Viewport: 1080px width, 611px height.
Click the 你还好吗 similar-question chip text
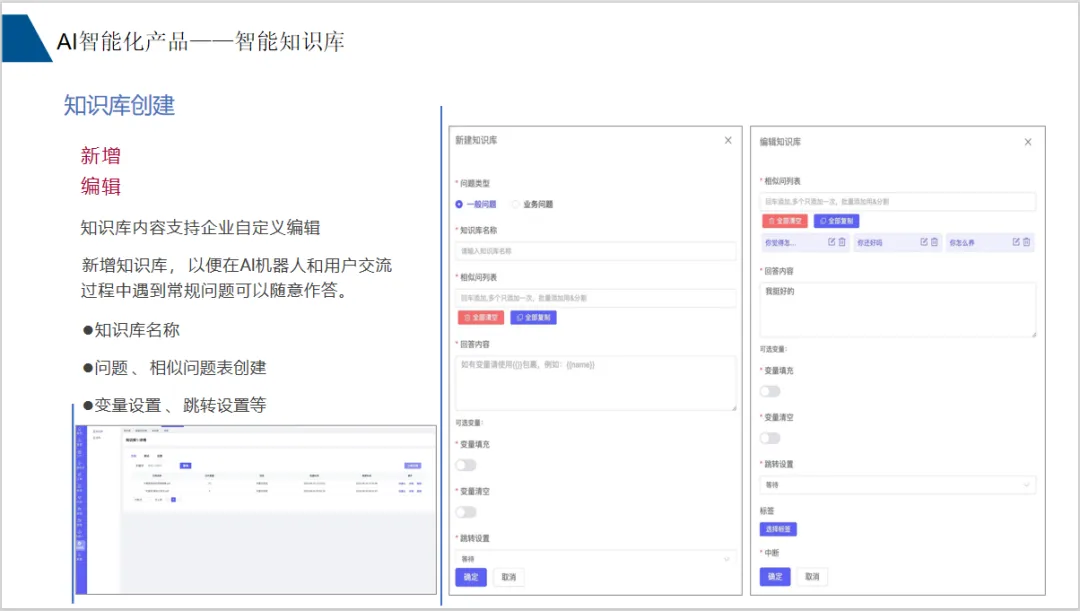[x=869, y=242]
